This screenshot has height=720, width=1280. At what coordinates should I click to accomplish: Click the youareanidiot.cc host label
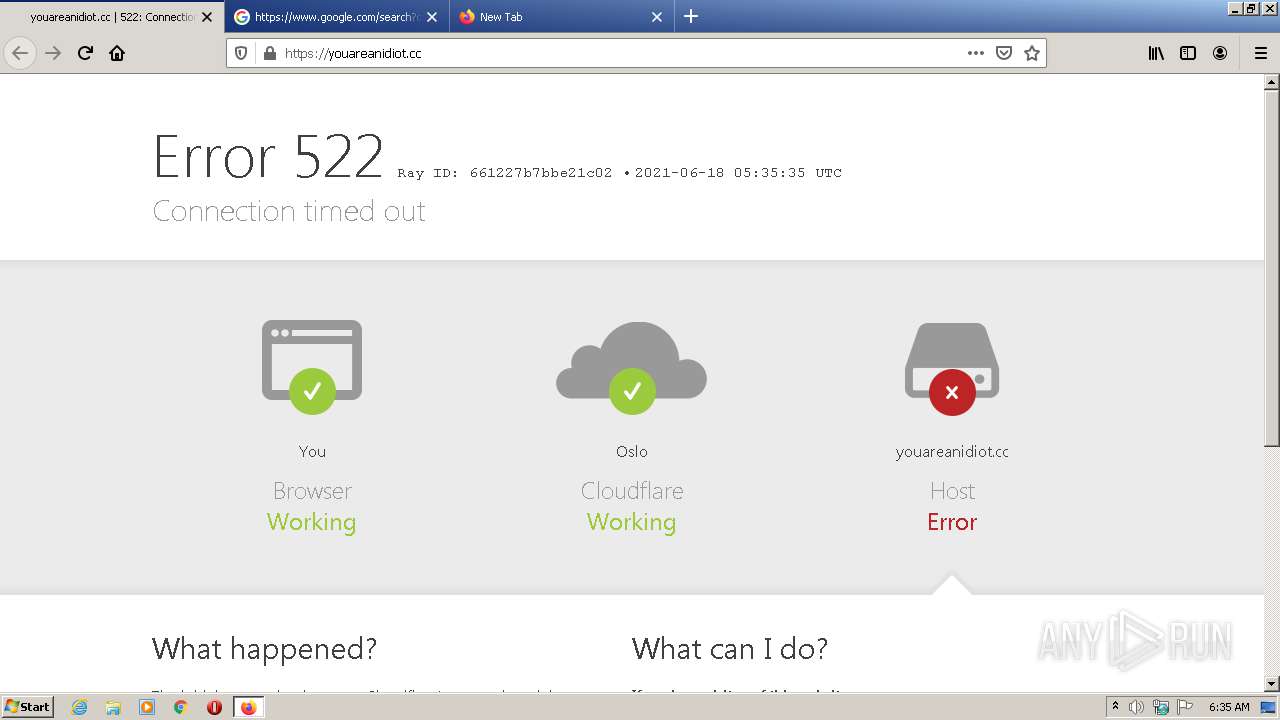(x=952, y=452)
